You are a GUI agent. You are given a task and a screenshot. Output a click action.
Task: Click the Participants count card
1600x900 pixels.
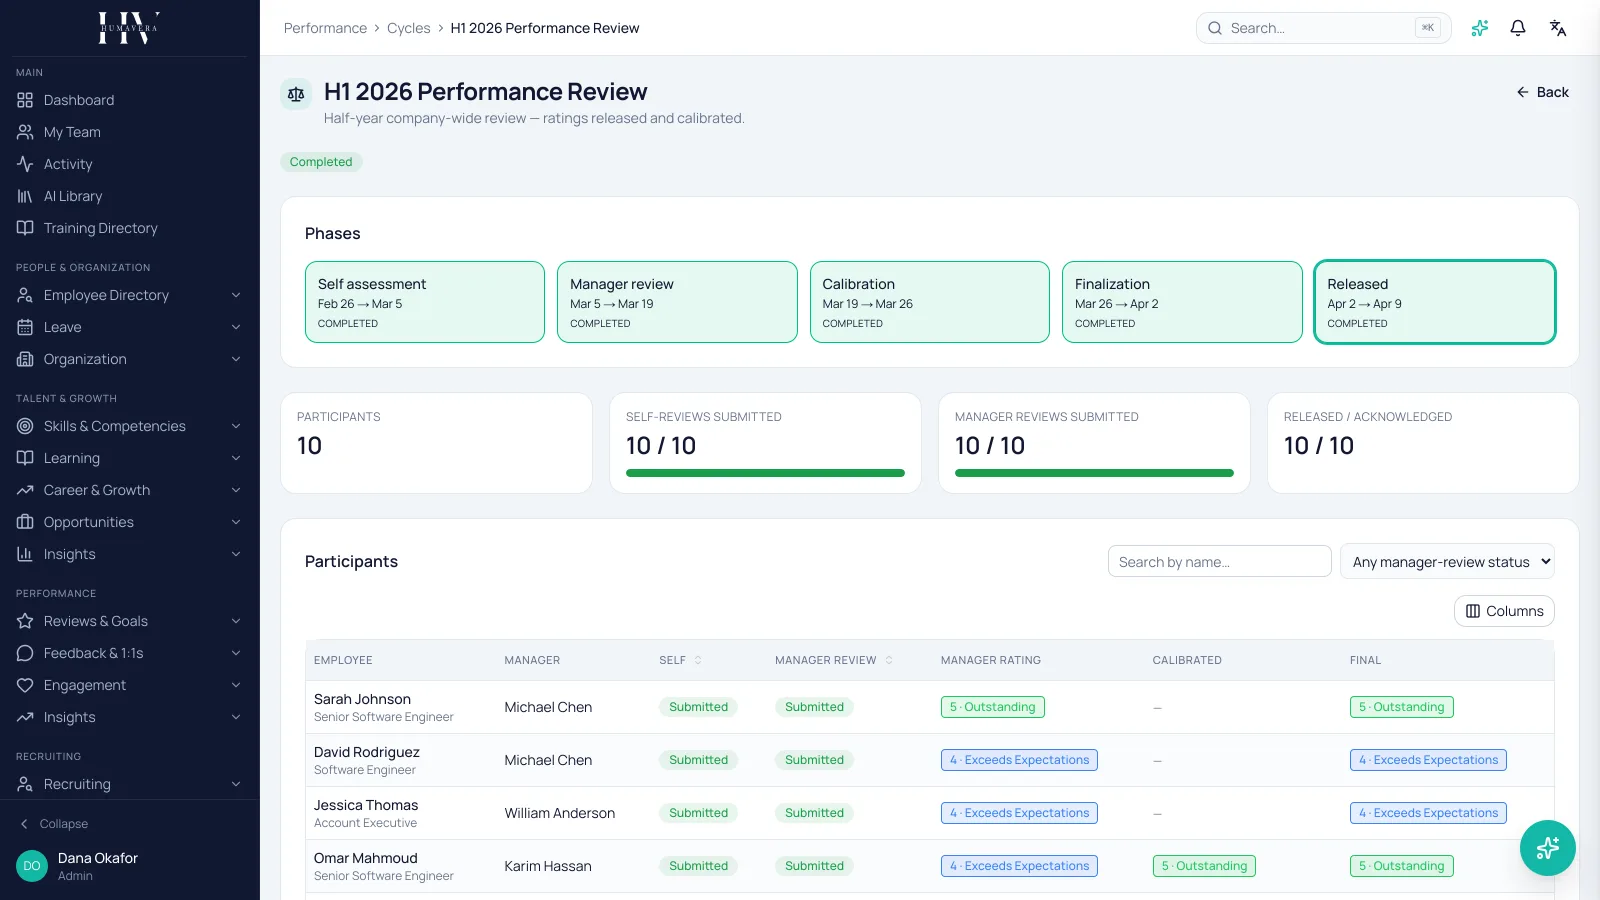(x=436, y=443)
